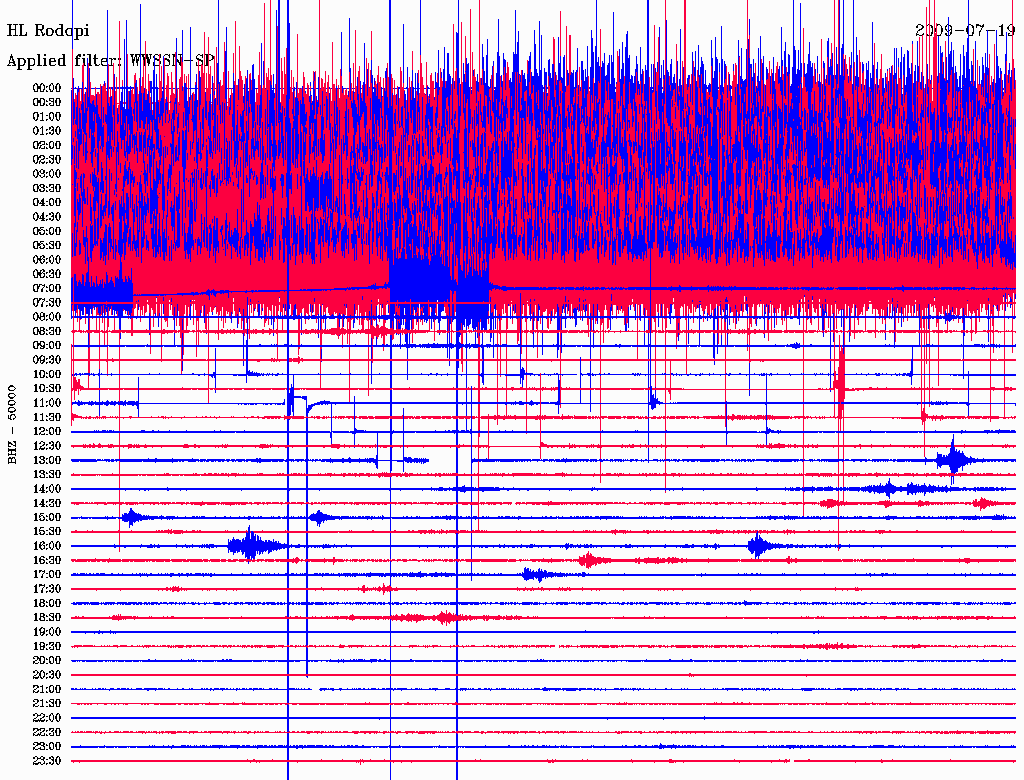The width and height of the screenshot is (1024, 780).
Task: Click the 22:00 time label
Action: point(47,718)
